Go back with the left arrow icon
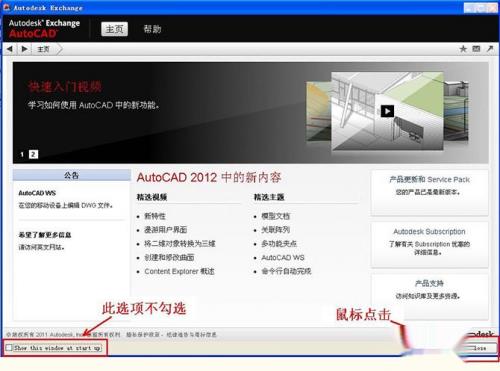Viewport: 500px width, 371px height. coord(10,49)
